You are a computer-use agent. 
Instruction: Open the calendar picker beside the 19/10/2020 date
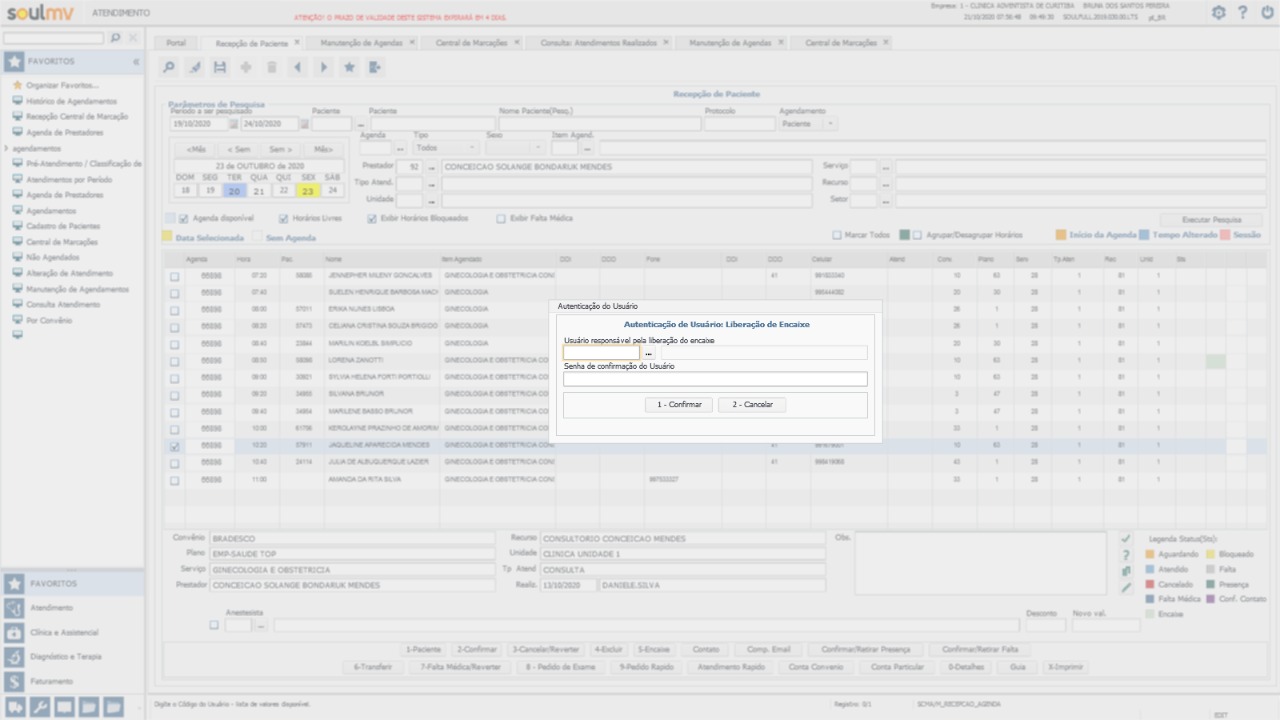pos(233,124)
